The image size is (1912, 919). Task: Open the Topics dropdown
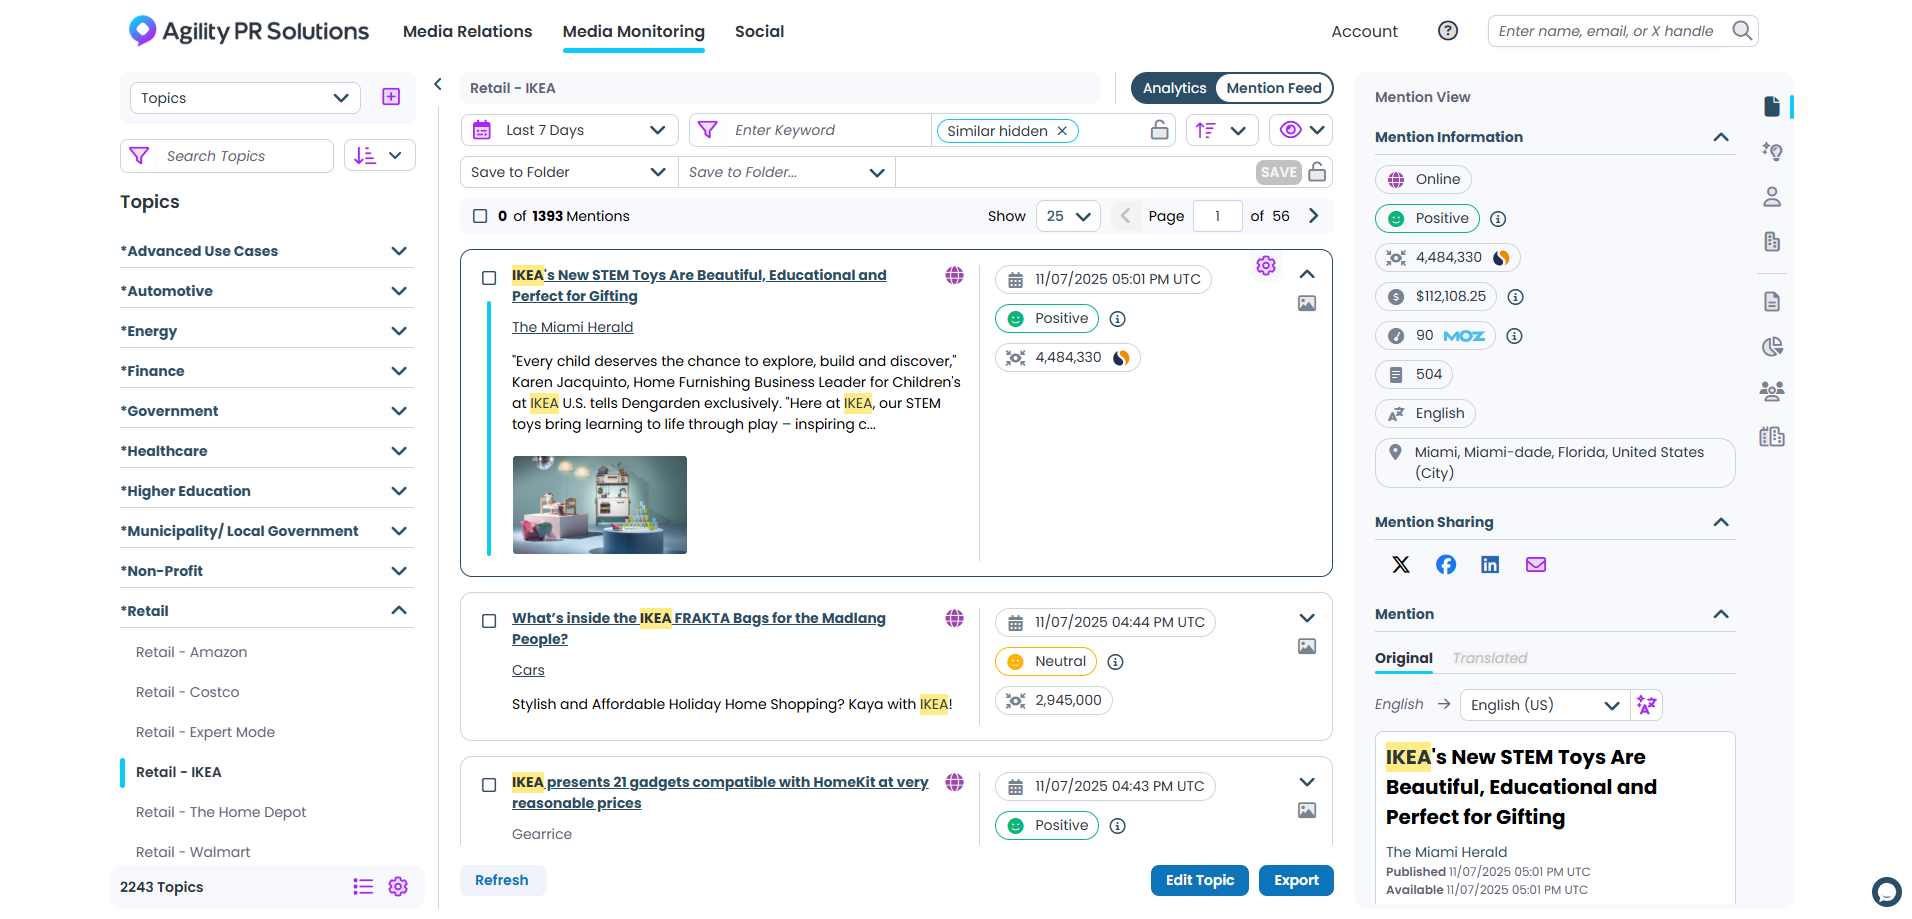click(x=245, y=98)
